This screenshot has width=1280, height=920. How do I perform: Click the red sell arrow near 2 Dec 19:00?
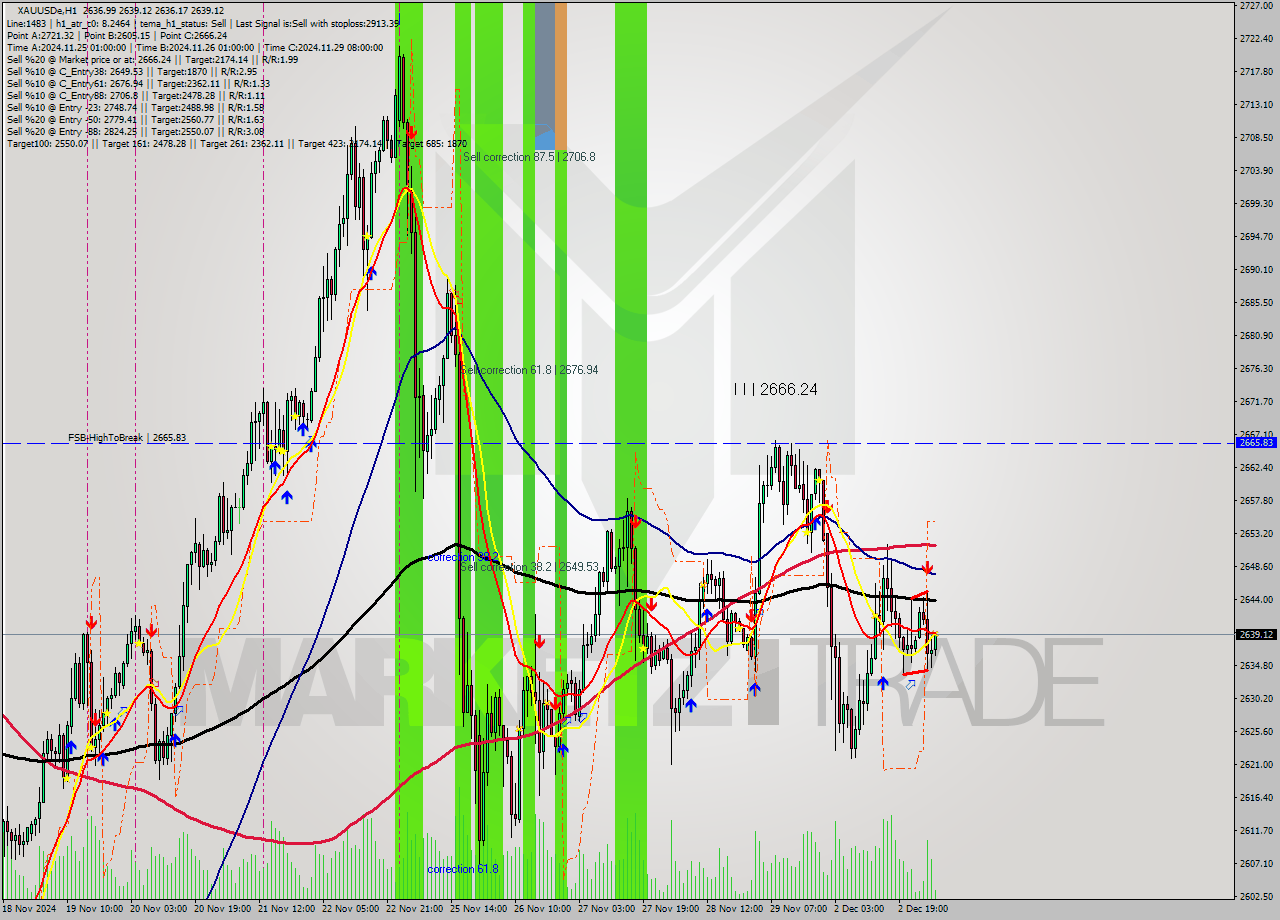click(928, 568)
